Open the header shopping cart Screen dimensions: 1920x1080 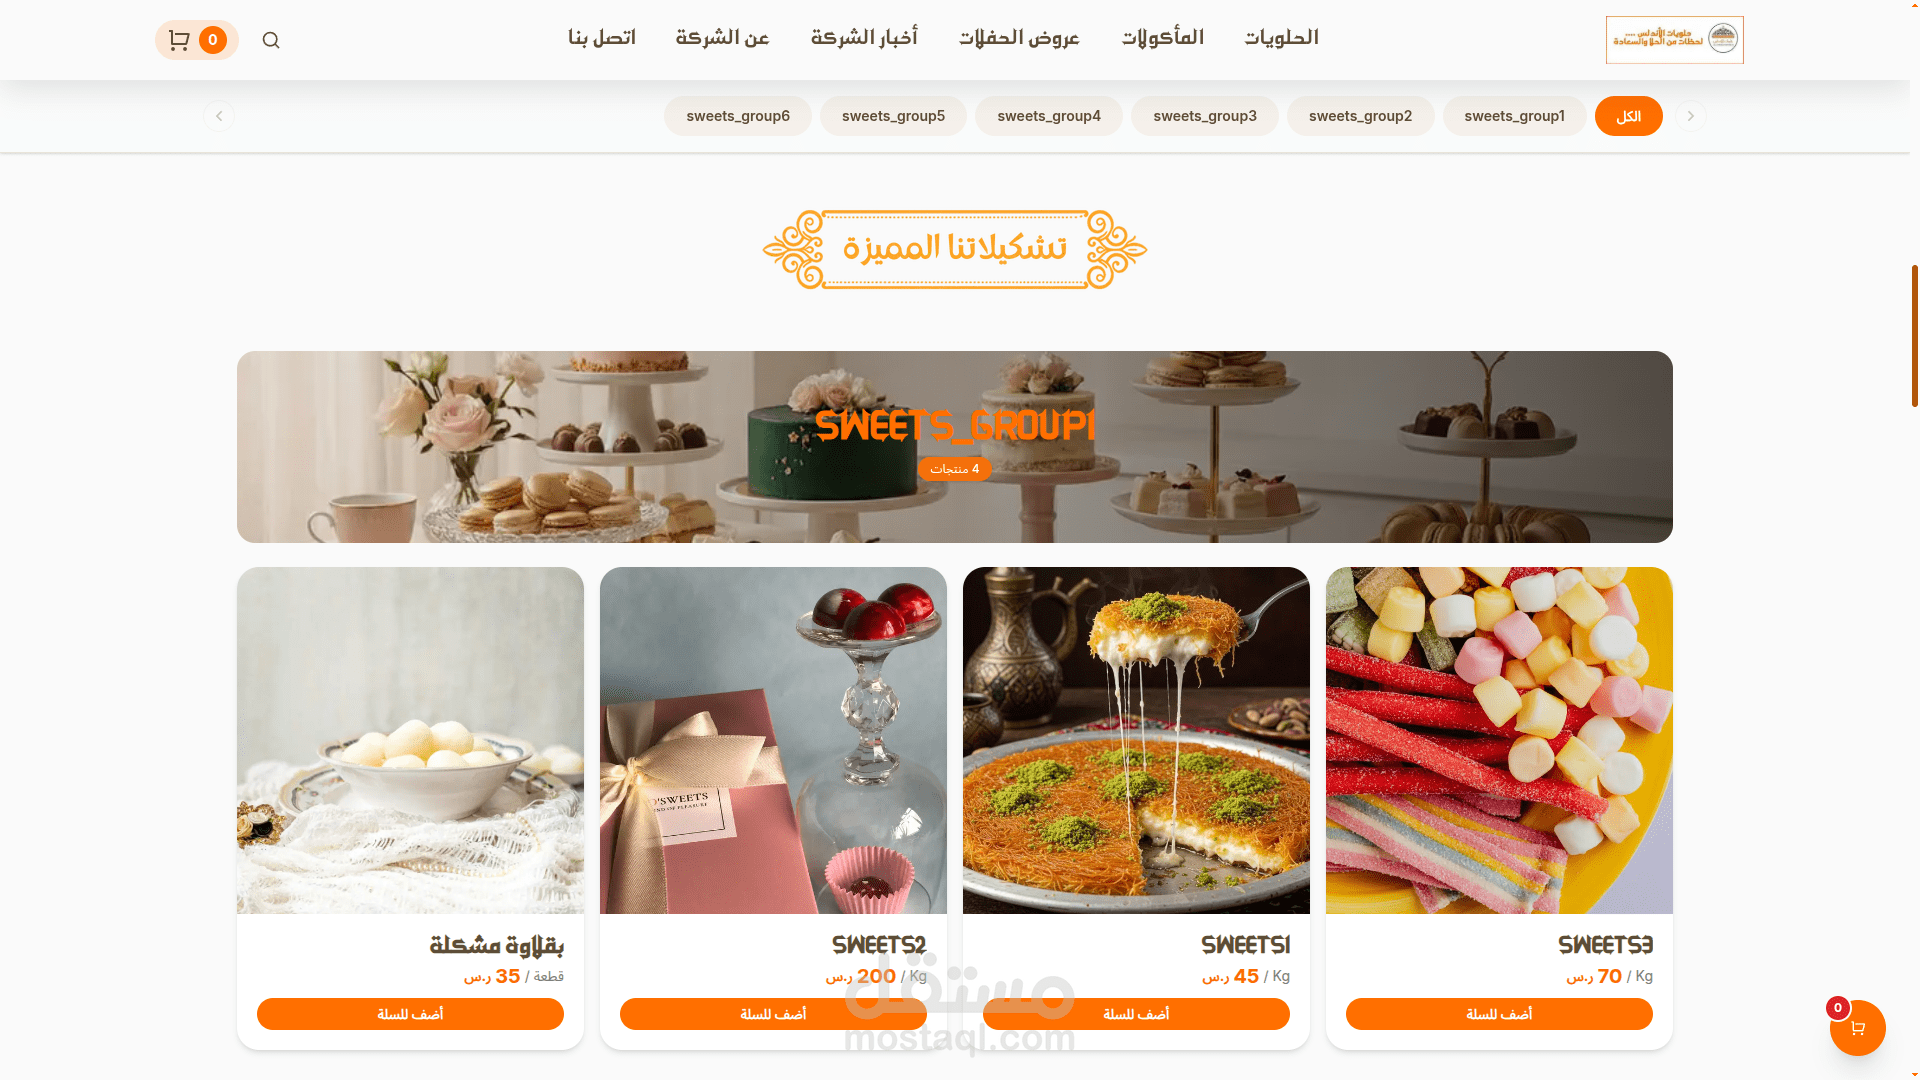[197, 40]
